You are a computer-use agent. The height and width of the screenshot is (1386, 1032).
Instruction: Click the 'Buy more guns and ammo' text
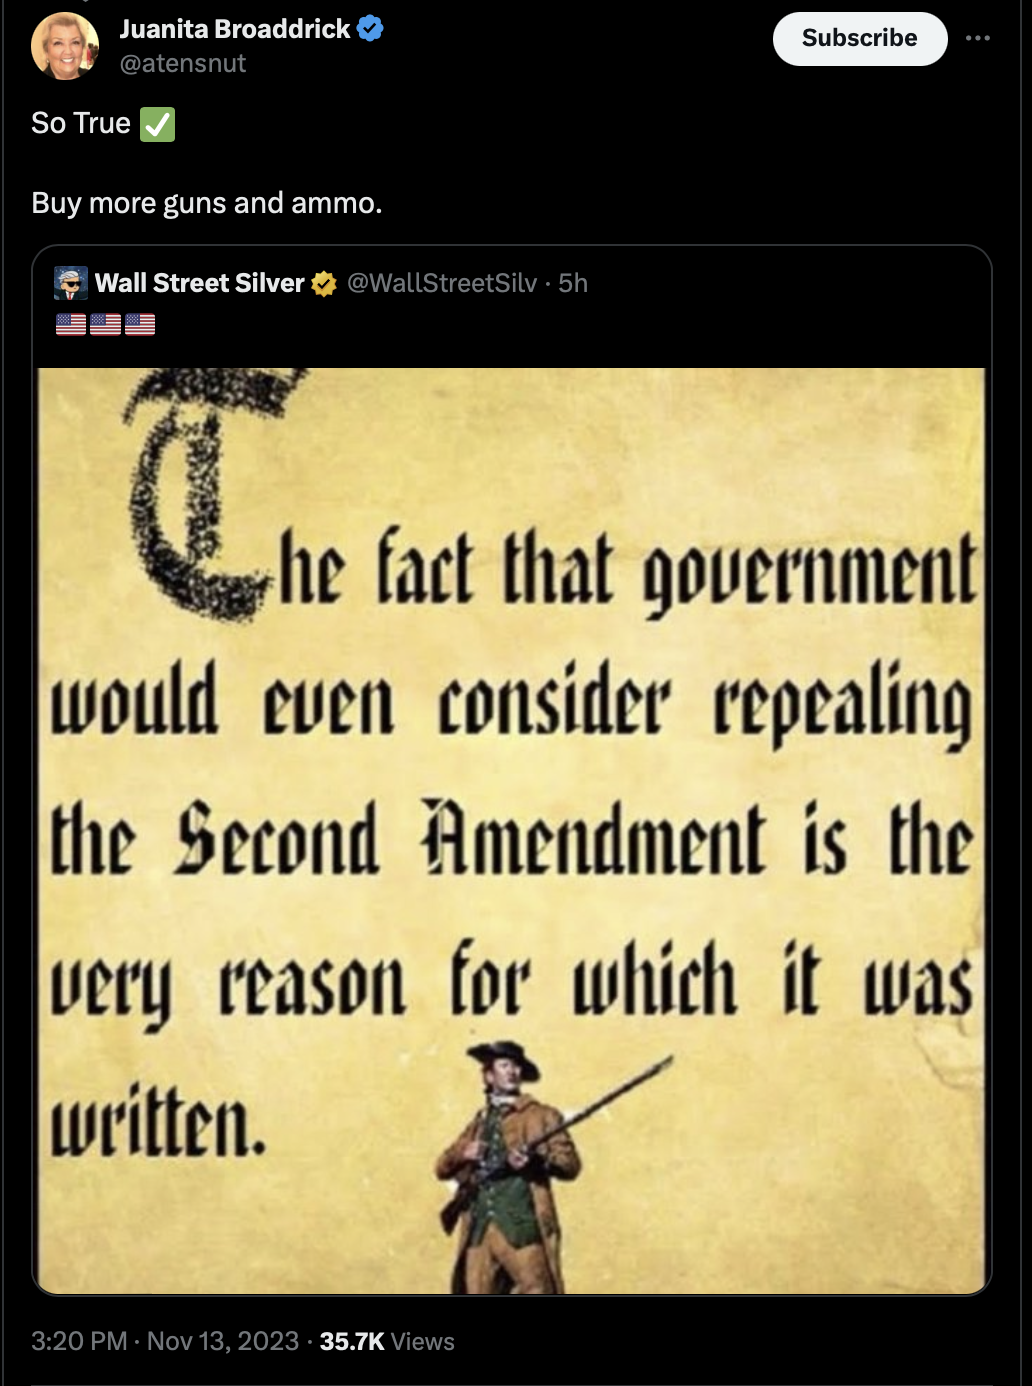pos(207,203)
